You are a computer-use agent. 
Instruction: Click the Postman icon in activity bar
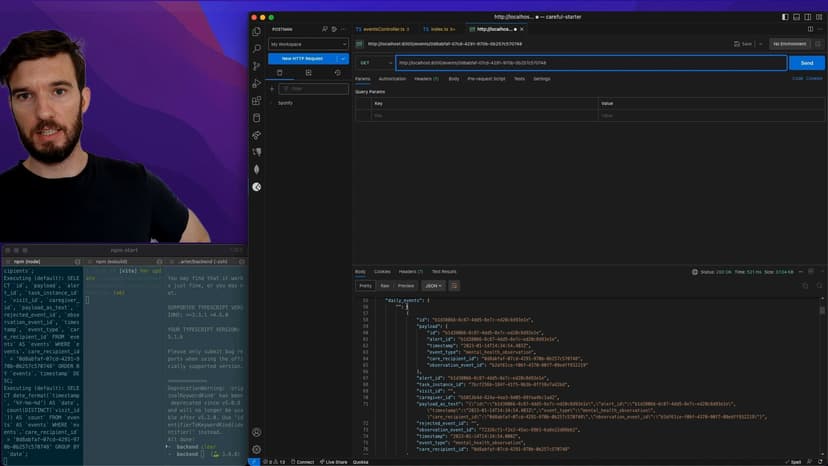(257, 186)
